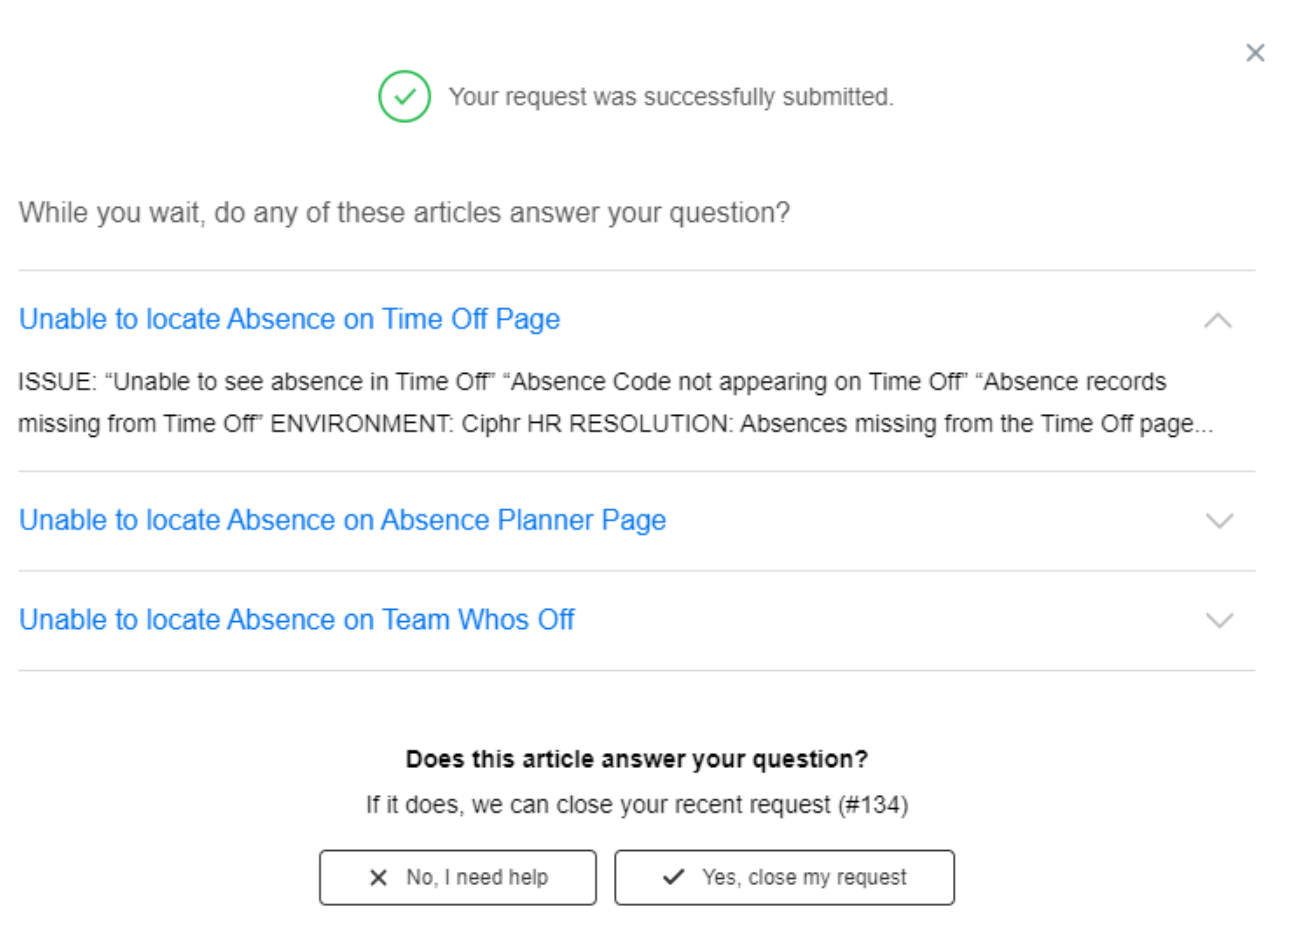The image size is (1306, 928).
Task: Open Unable to locate Absence on Time Off Page
Action: 290,319
